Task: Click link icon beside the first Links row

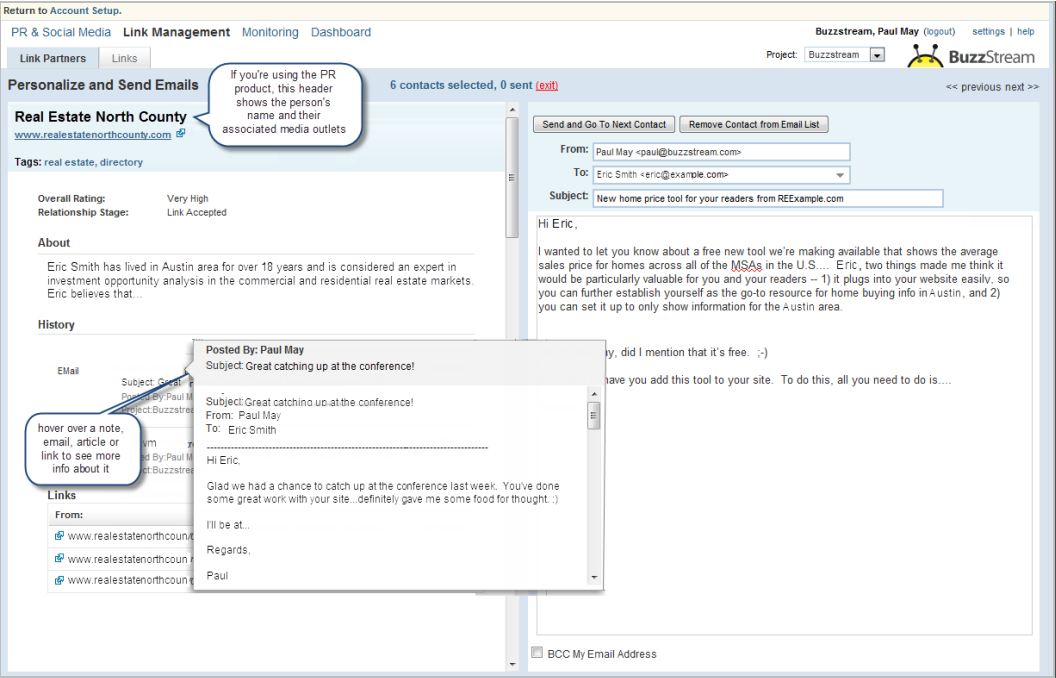Action: point(59,536)
